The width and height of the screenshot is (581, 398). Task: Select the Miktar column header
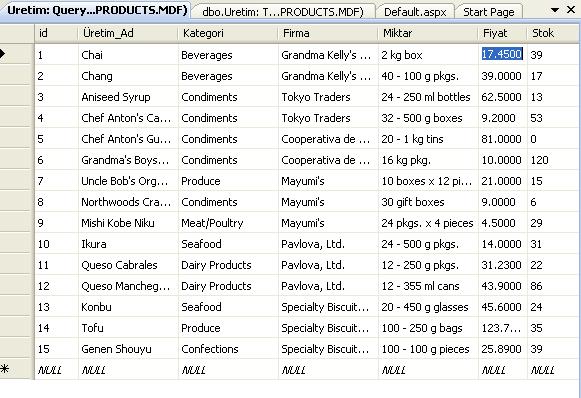point(428,33)
